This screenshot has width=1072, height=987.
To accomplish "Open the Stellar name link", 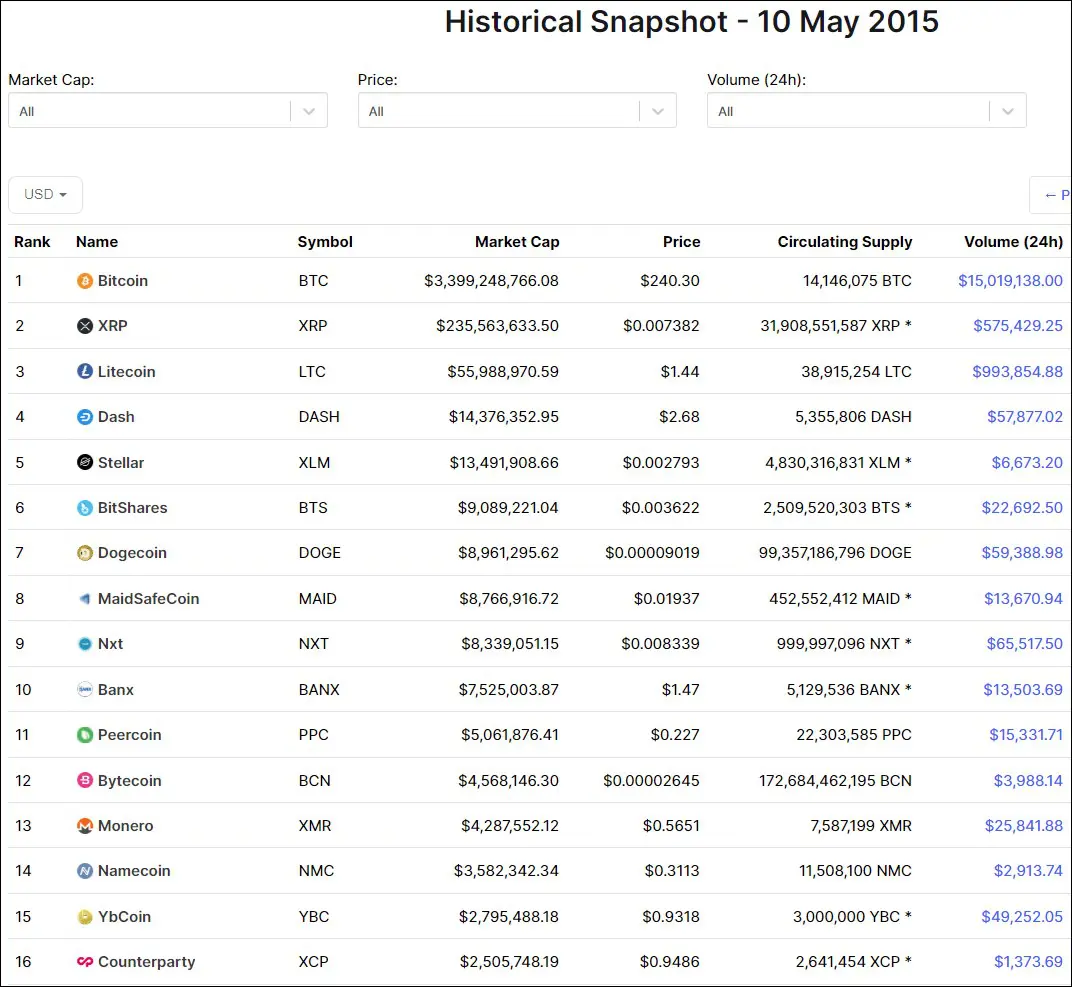I will tap(121, 463).
